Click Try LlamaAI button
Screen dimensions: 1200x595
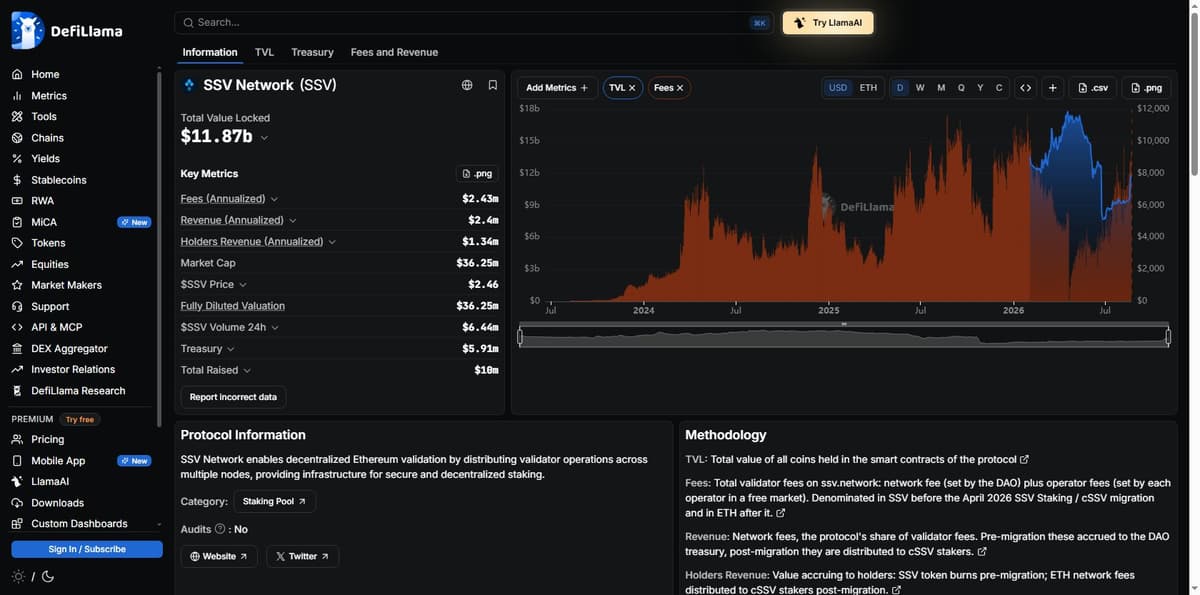(828, 23)
